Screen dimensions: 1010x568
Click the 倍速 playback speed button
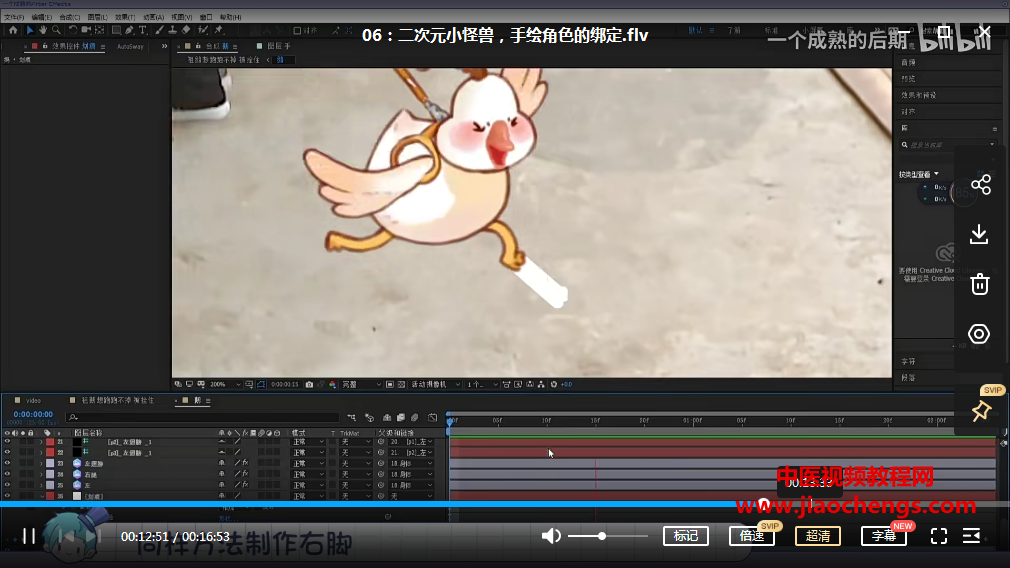coord(752,536)
